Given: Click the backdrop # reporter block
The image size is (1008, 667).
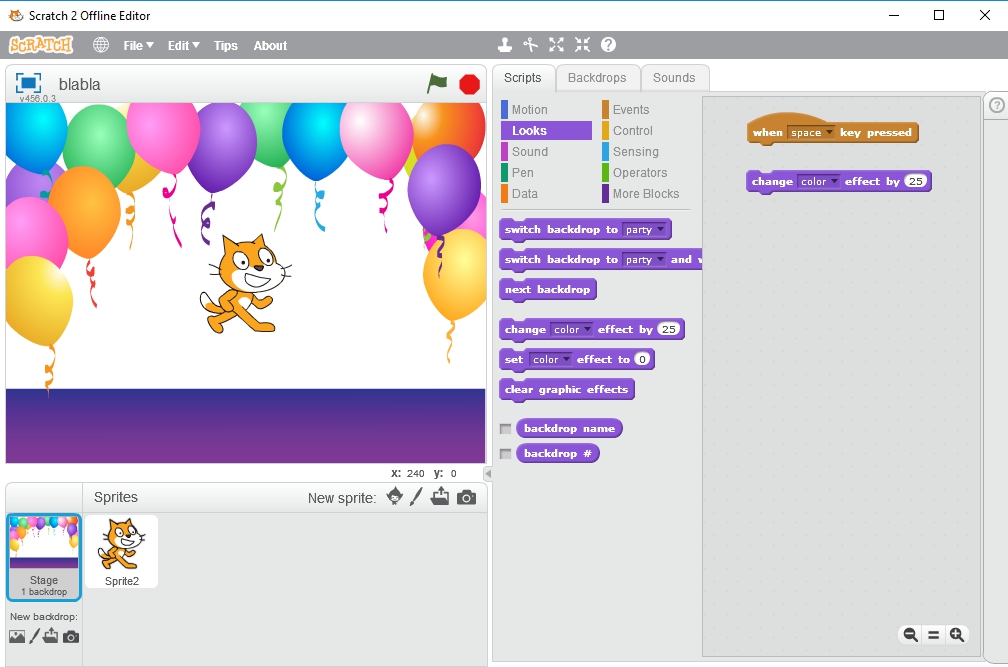Looking at the screenshot, I should click(557, 454).
